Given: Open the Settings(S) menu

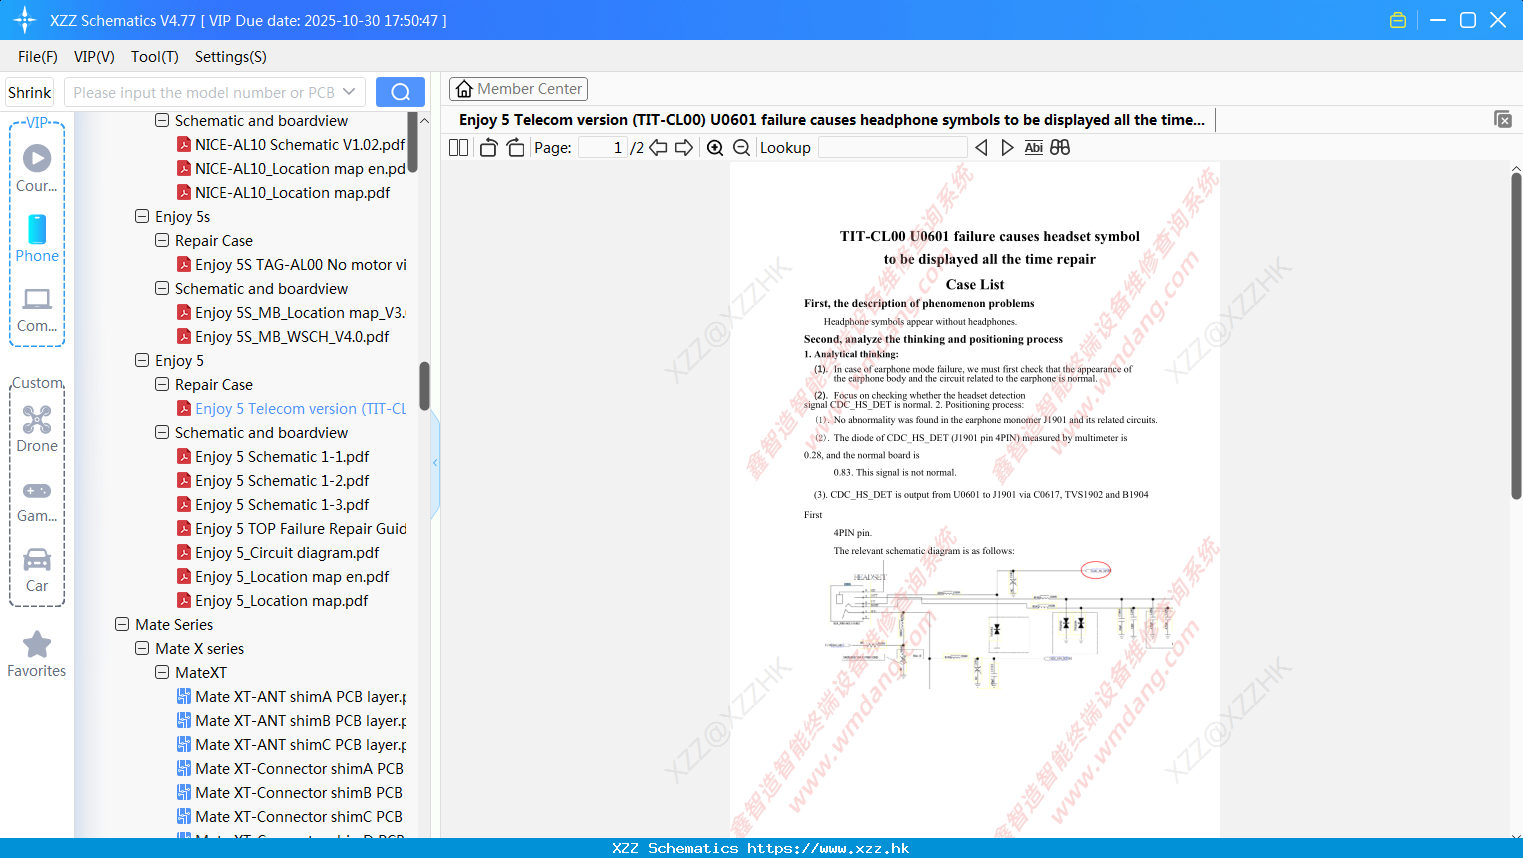Looking at the screenshot, I should [x=231, y=57].
